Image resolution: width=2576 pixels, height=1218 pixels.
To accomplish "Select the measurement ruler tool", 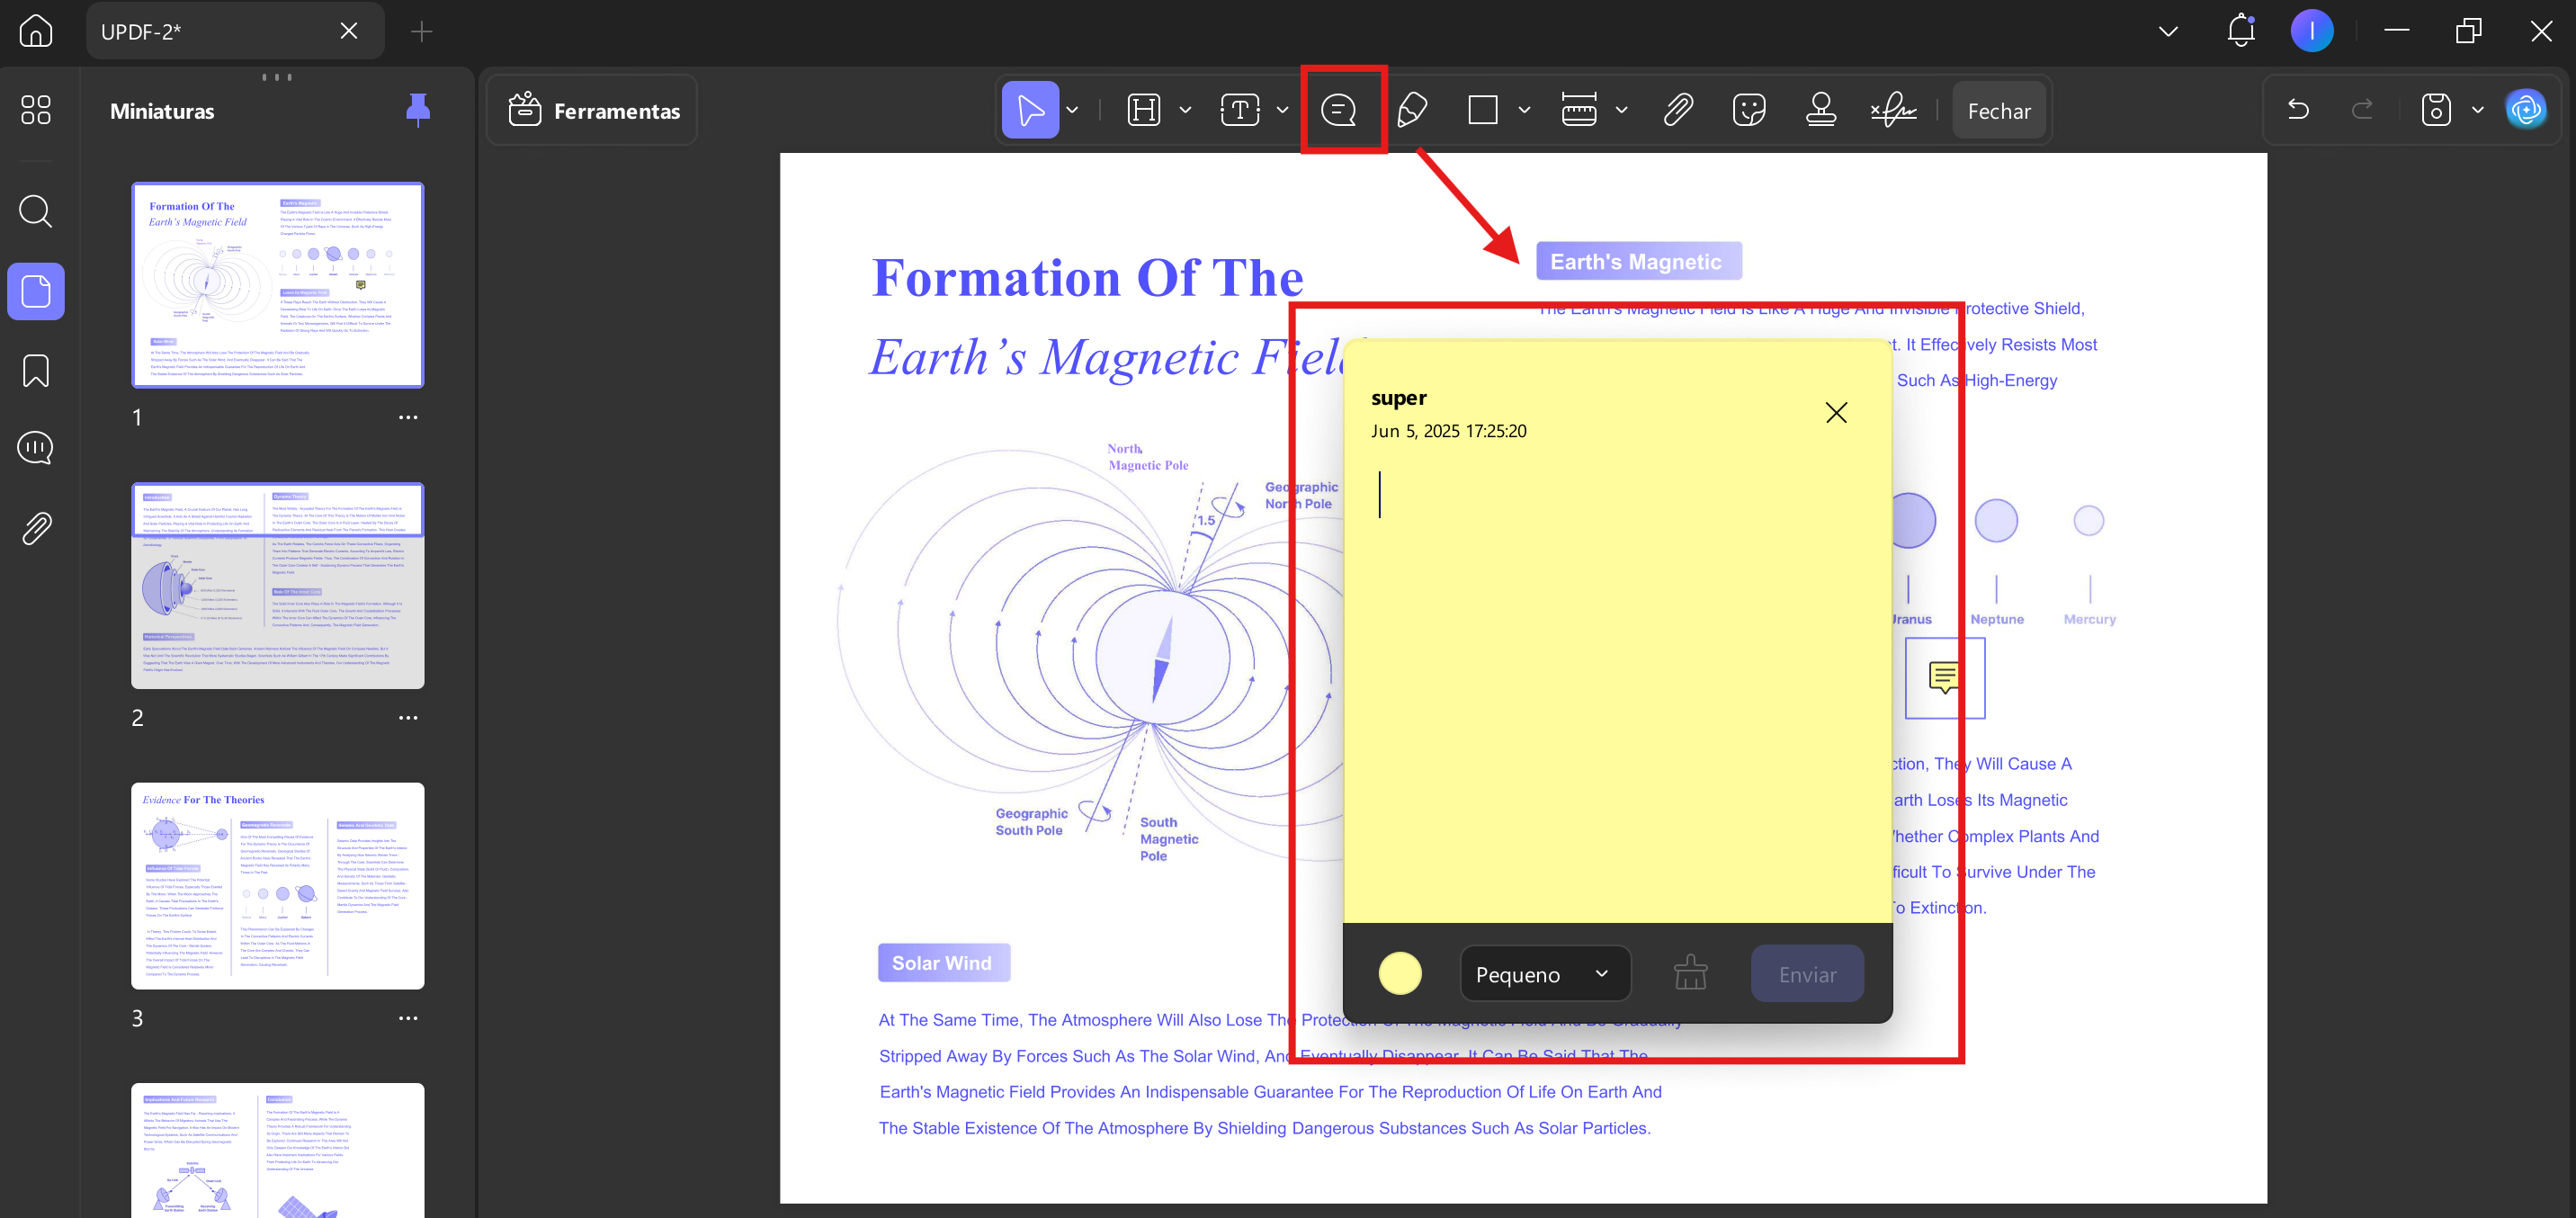I will 1579,110.
